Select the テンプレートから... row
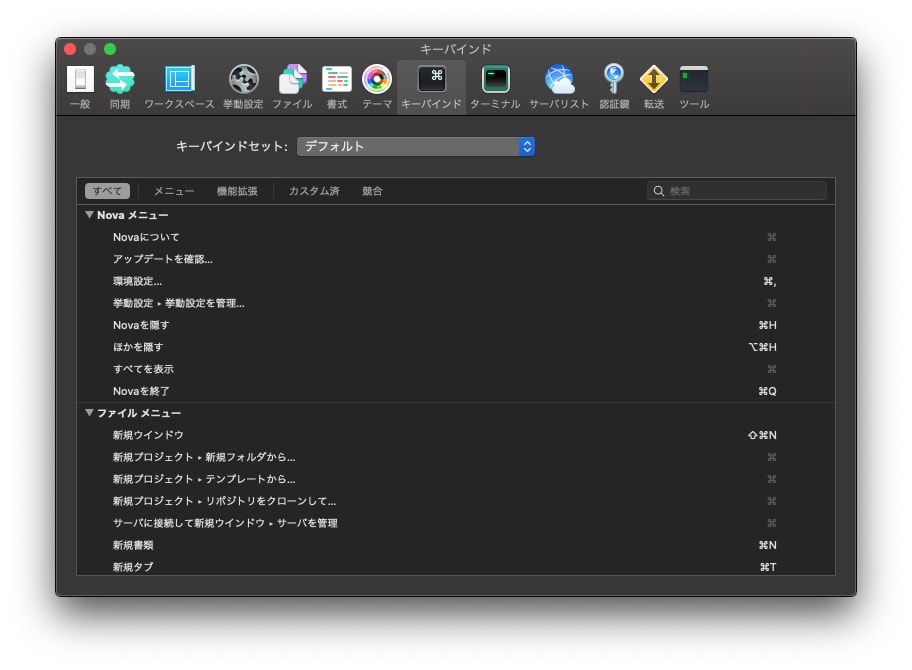 pyautogui.click(x=456, y=479)
